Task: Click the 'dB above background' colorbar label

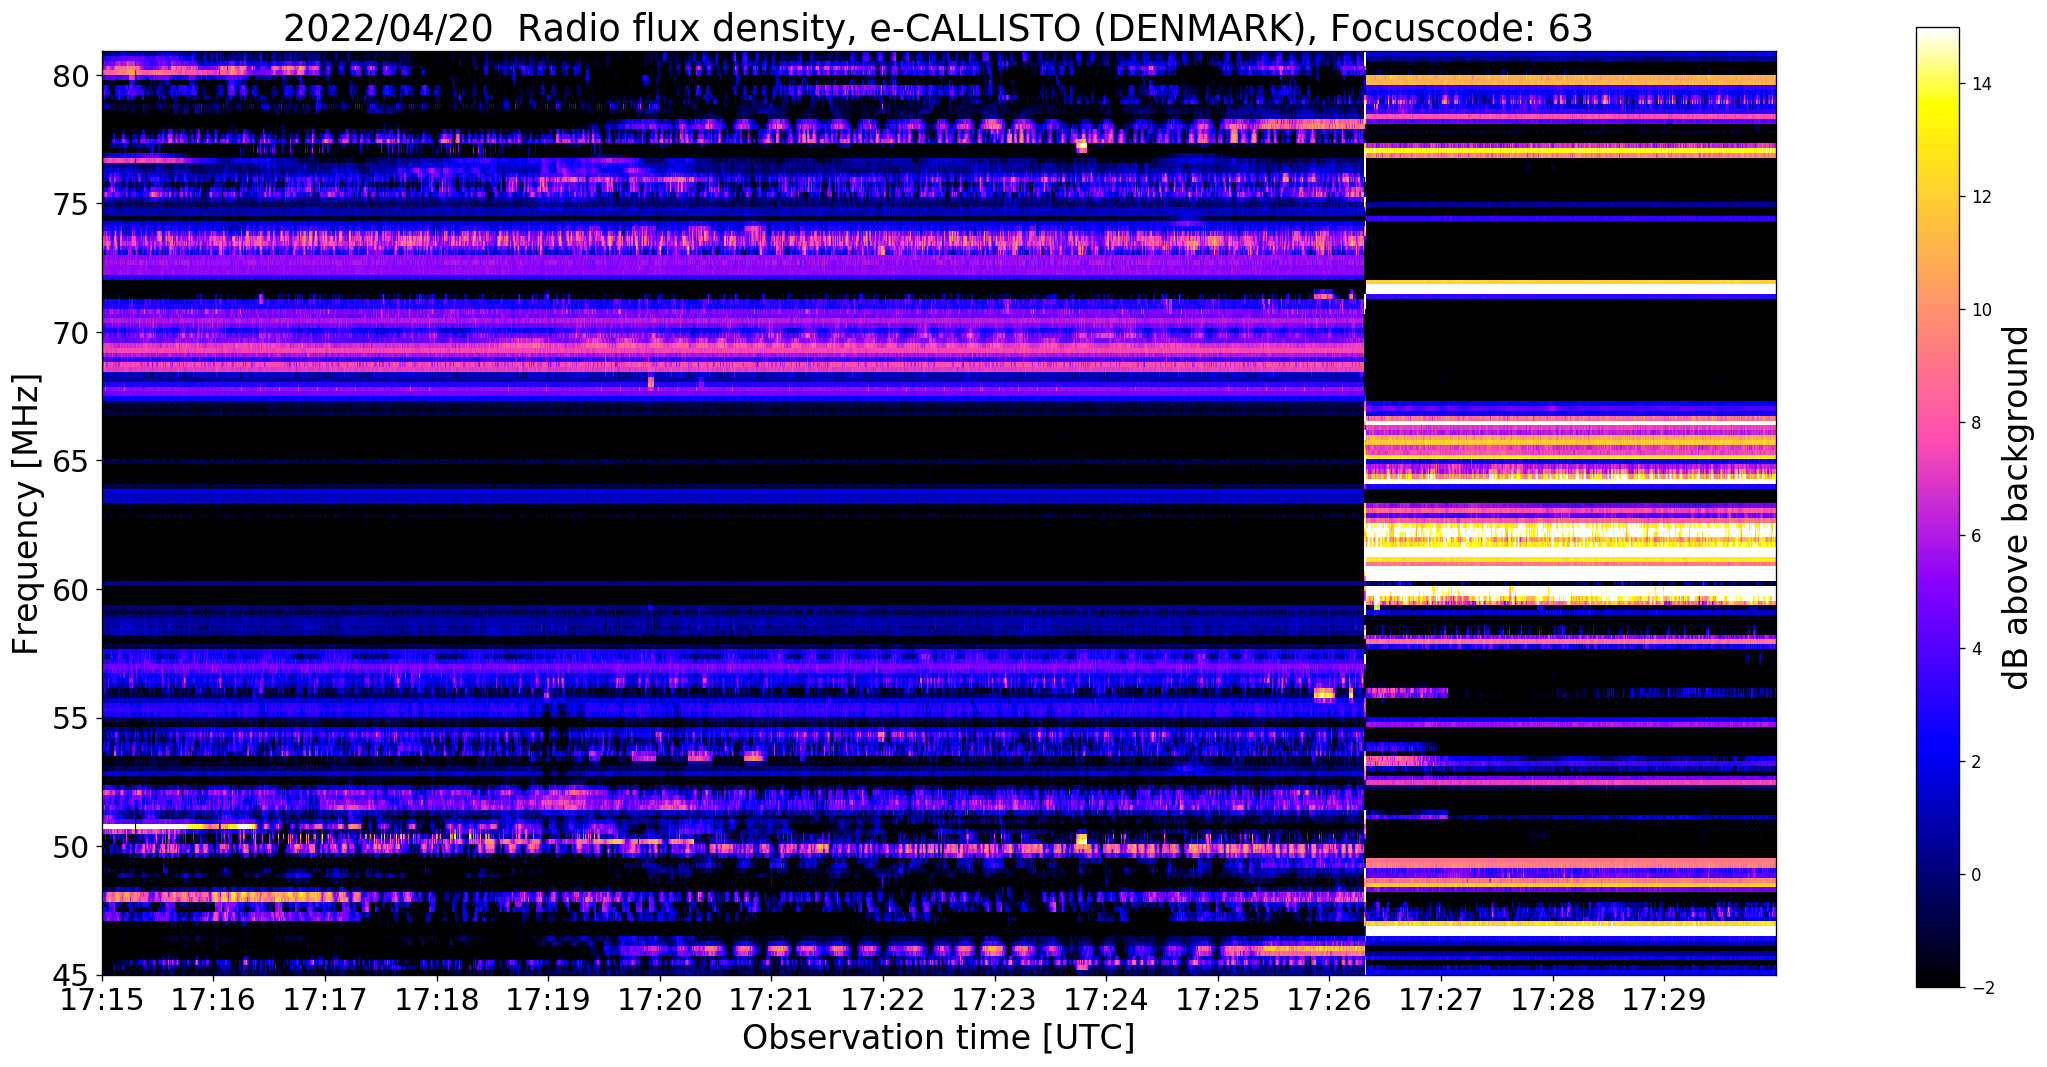Action: [2017, 508]
